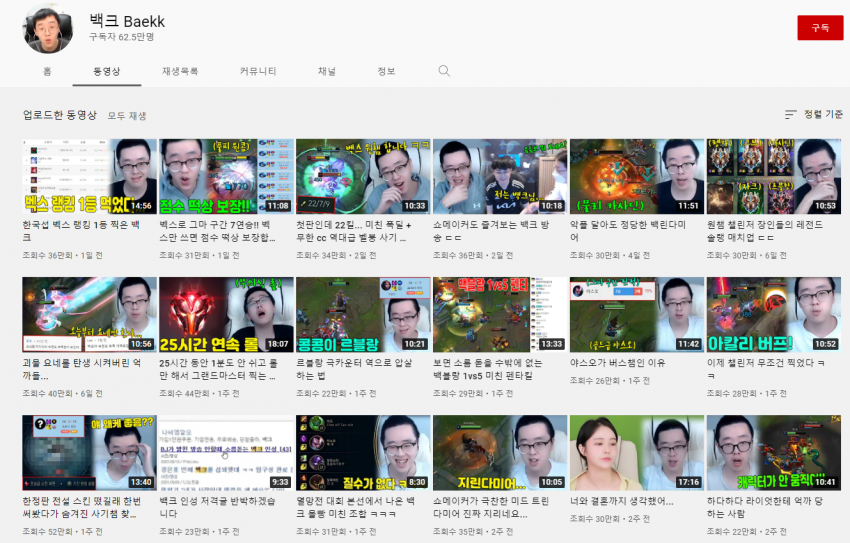Play the 11:51 카사딘 video thumbnail

[x=637, y=176]
